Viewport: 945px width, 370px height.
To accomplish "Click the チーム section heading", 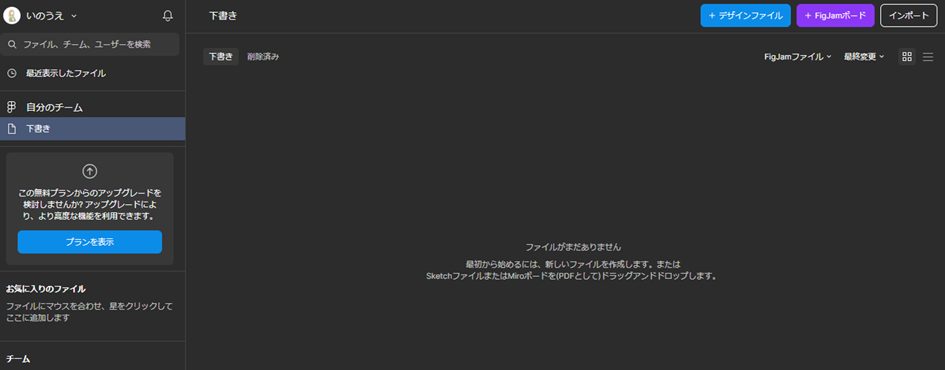I will click(x=18, y=359).
